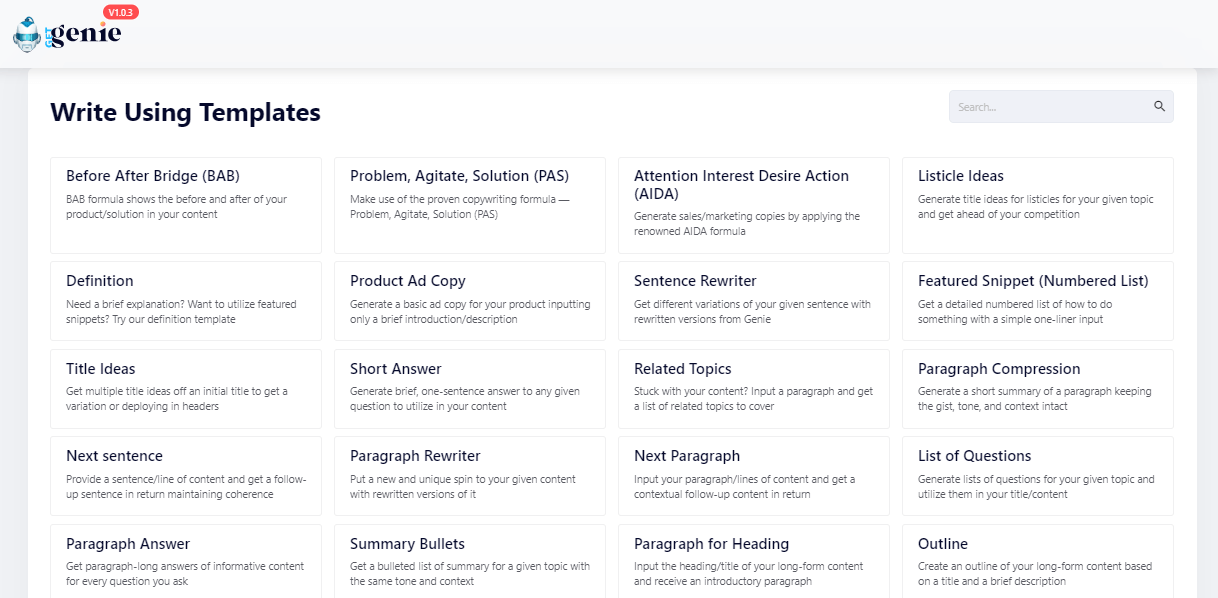Viewport: 1218px width, 598px height.
Task: Open the Listicle Ideas template
Action: click(1038, 205)
